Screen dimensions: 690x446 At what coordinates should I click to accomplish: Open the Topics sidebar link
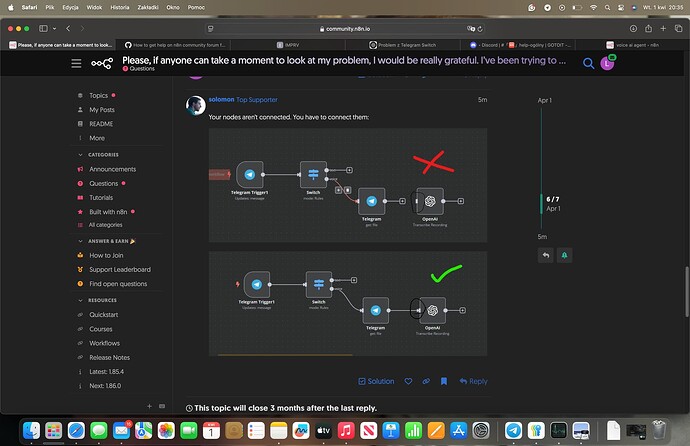tap(98, 95)
